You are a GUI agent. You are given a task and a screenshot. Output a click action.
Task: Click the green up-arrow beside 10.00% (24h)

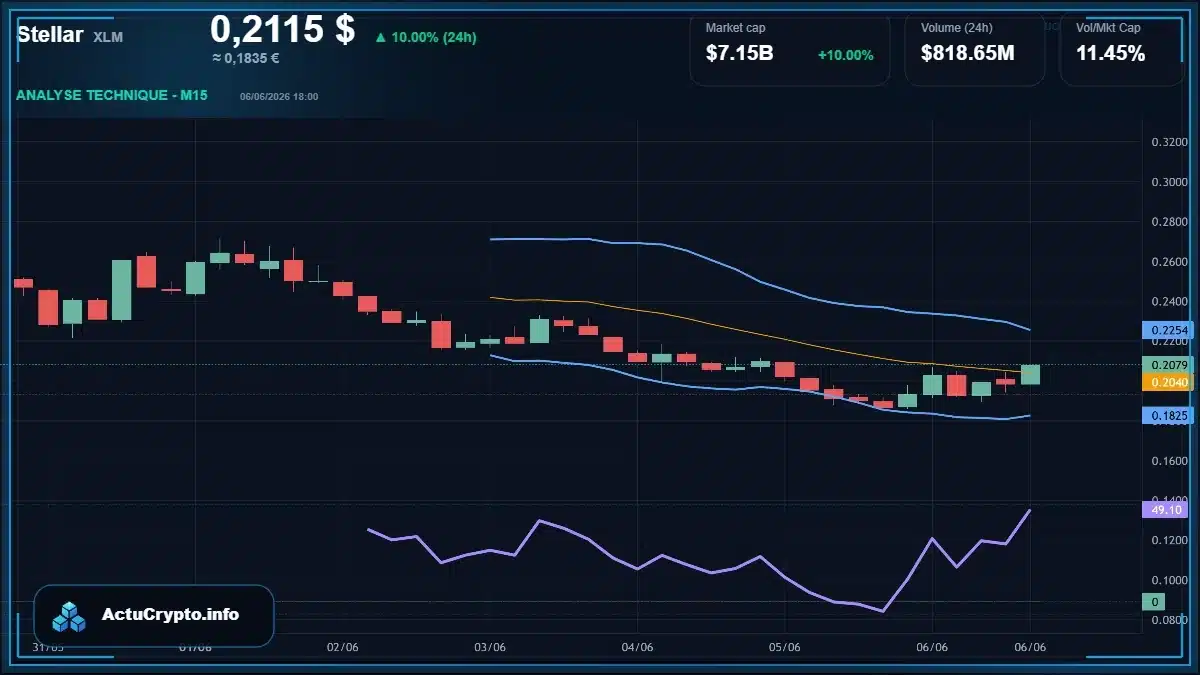tap(380, 38)
